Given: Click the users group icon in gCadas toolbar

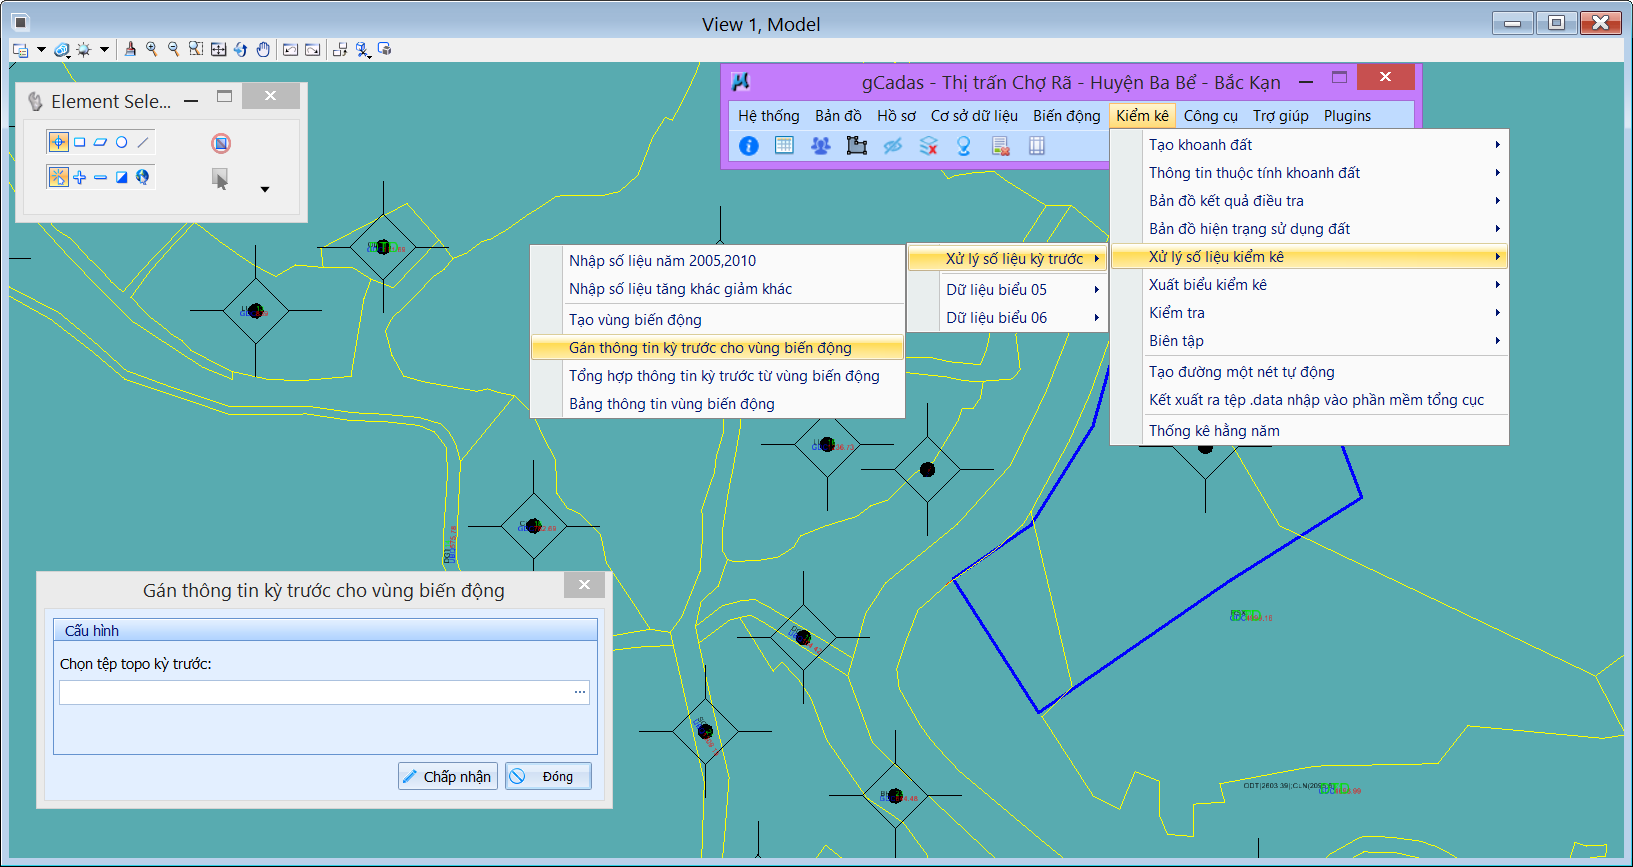Looking at the screenshot, I should (820, 146).
